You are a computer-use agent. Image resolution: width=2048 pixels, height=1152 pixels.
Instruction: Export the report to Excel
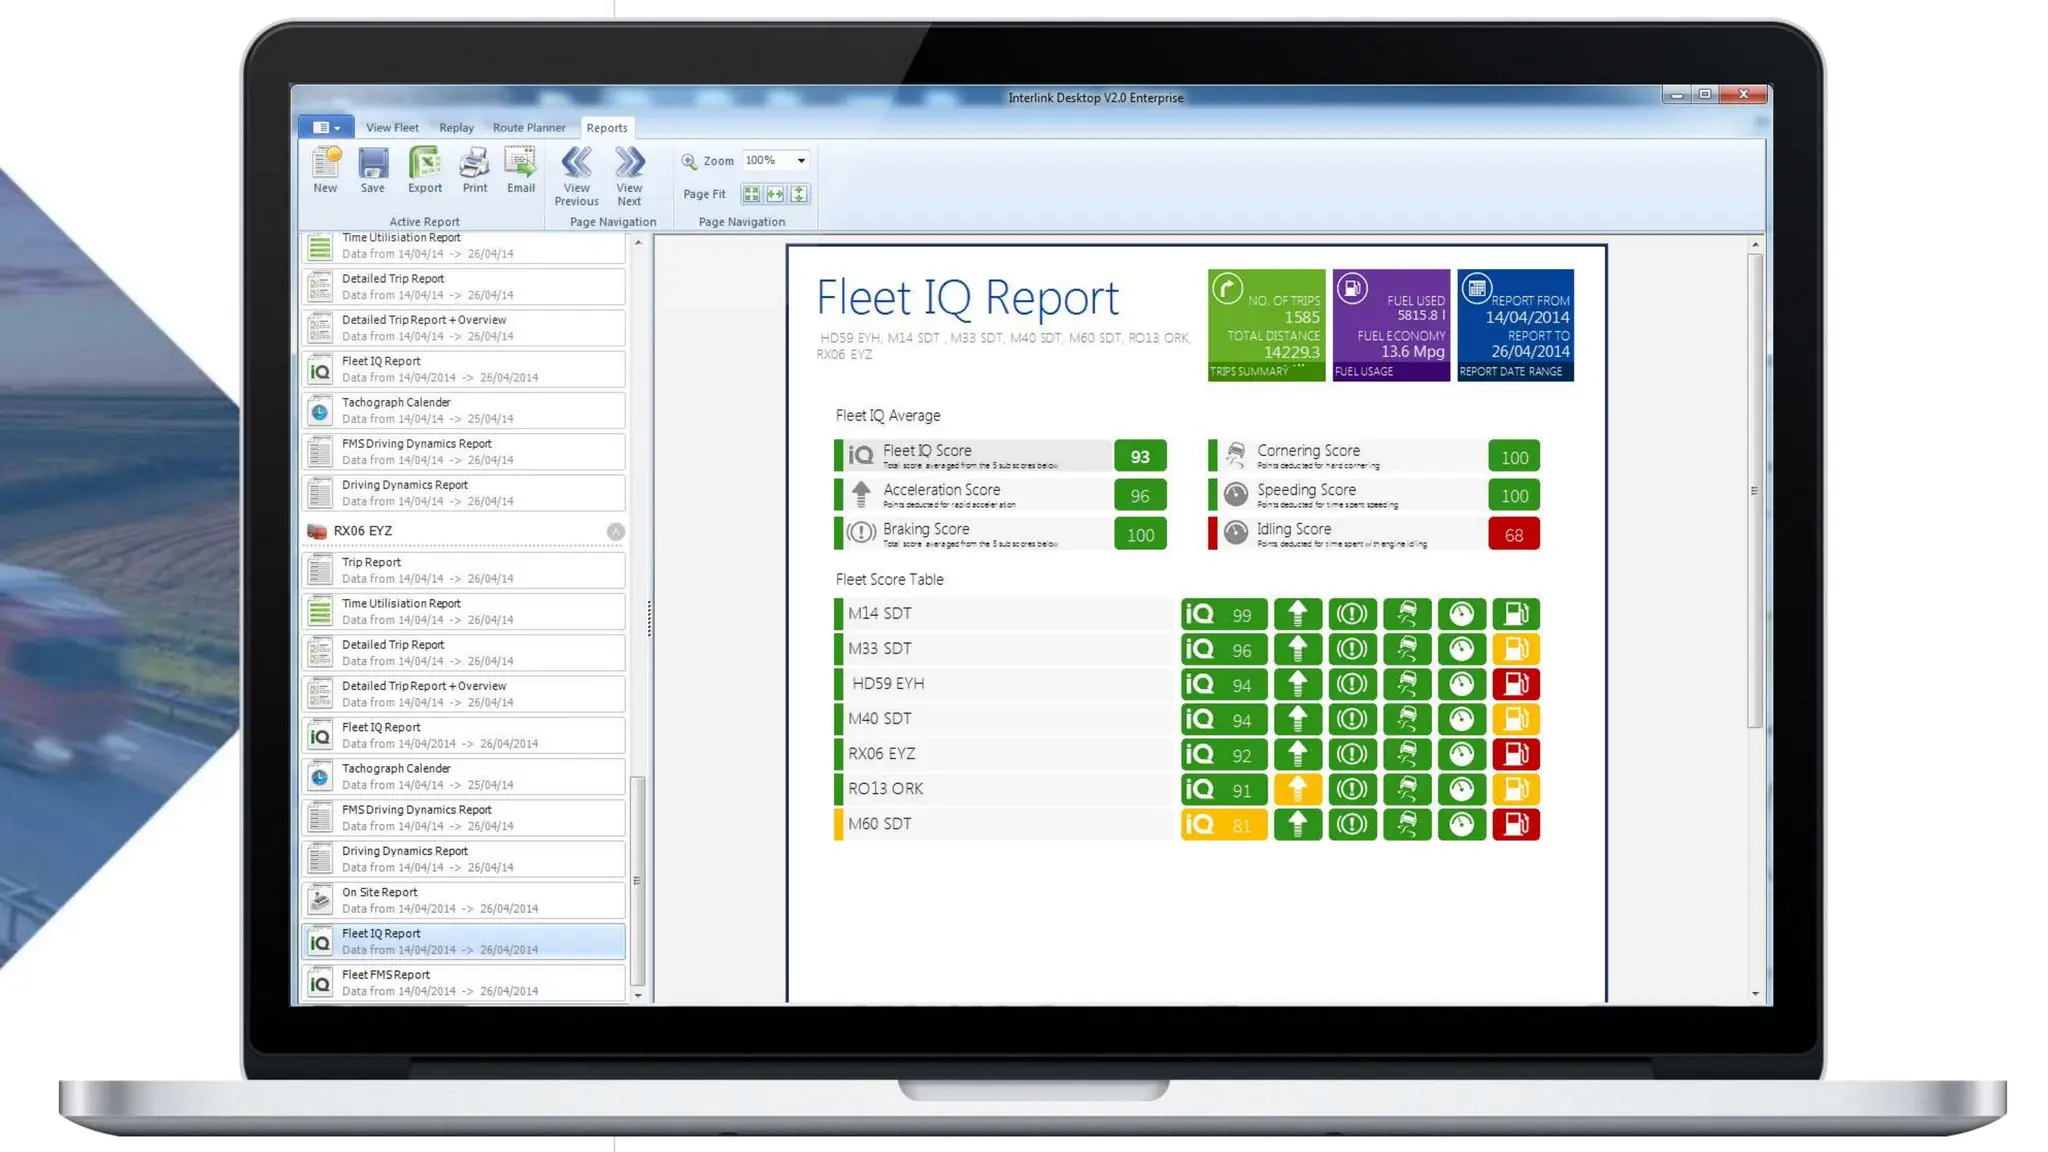pos(424,164)
